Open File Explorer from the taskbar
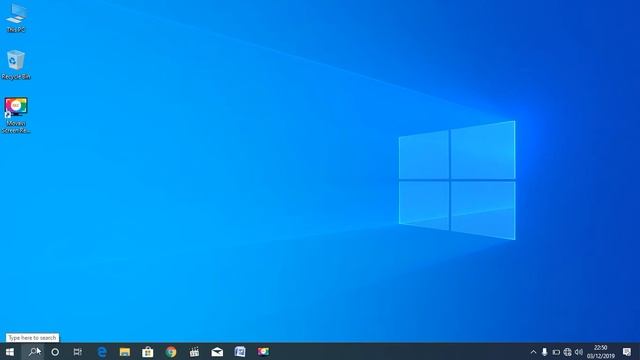 (x=125, y=352)
